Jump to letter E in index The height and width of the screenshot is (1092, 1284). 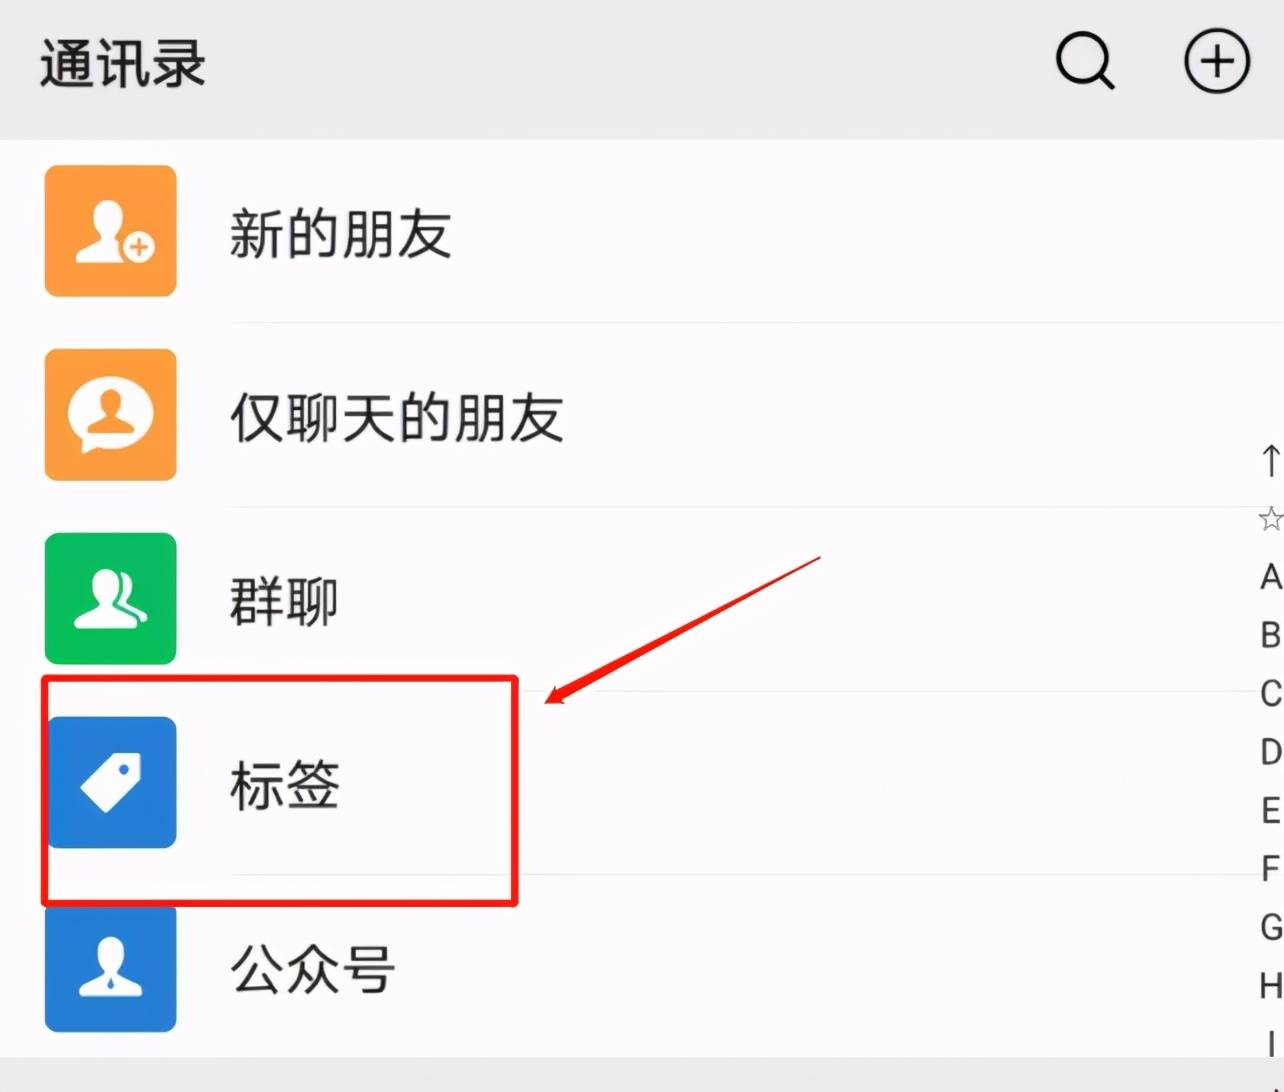tap(1270, 810)
